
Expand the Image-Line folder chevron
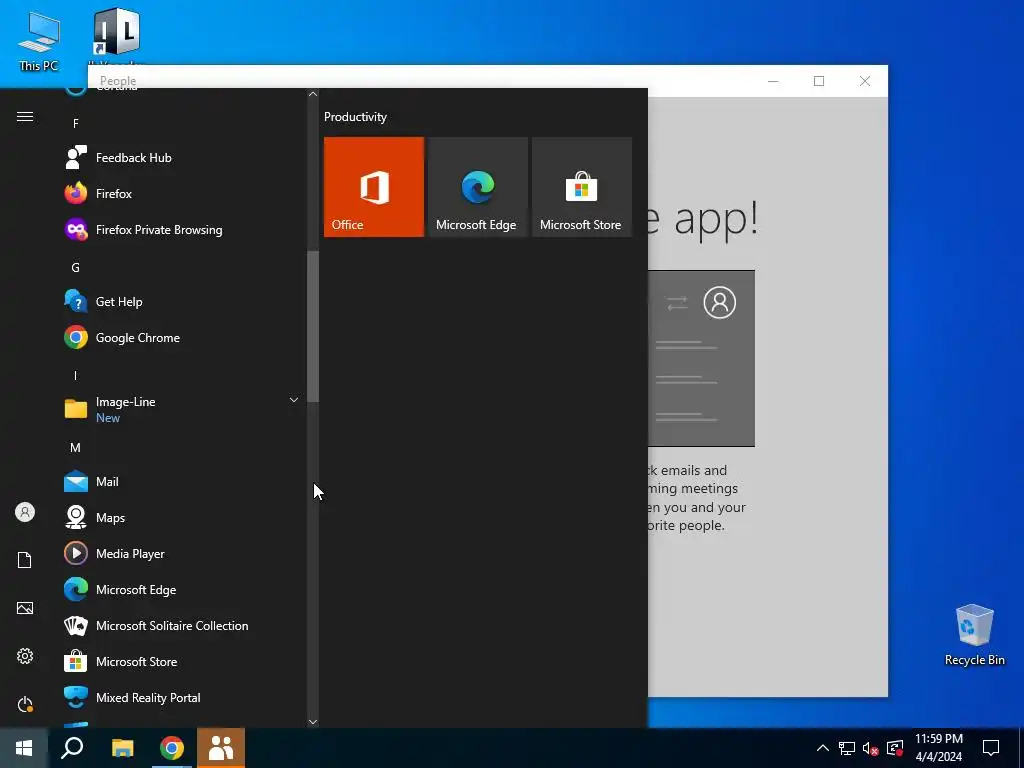pos(294,400)
